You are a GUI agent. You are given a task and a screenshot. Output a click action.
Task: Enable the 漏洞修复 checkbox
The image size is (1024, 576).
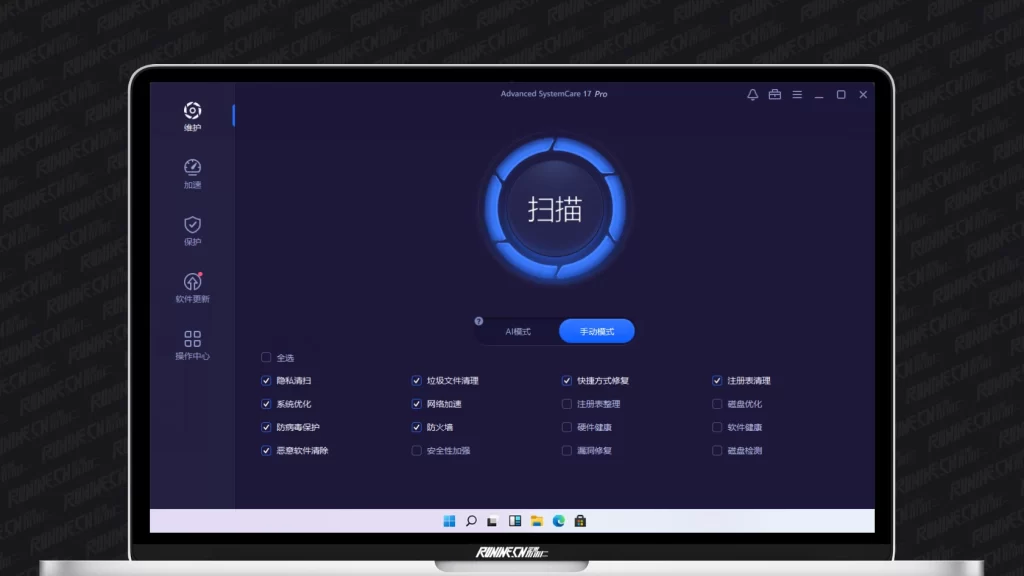coord(567,451)
